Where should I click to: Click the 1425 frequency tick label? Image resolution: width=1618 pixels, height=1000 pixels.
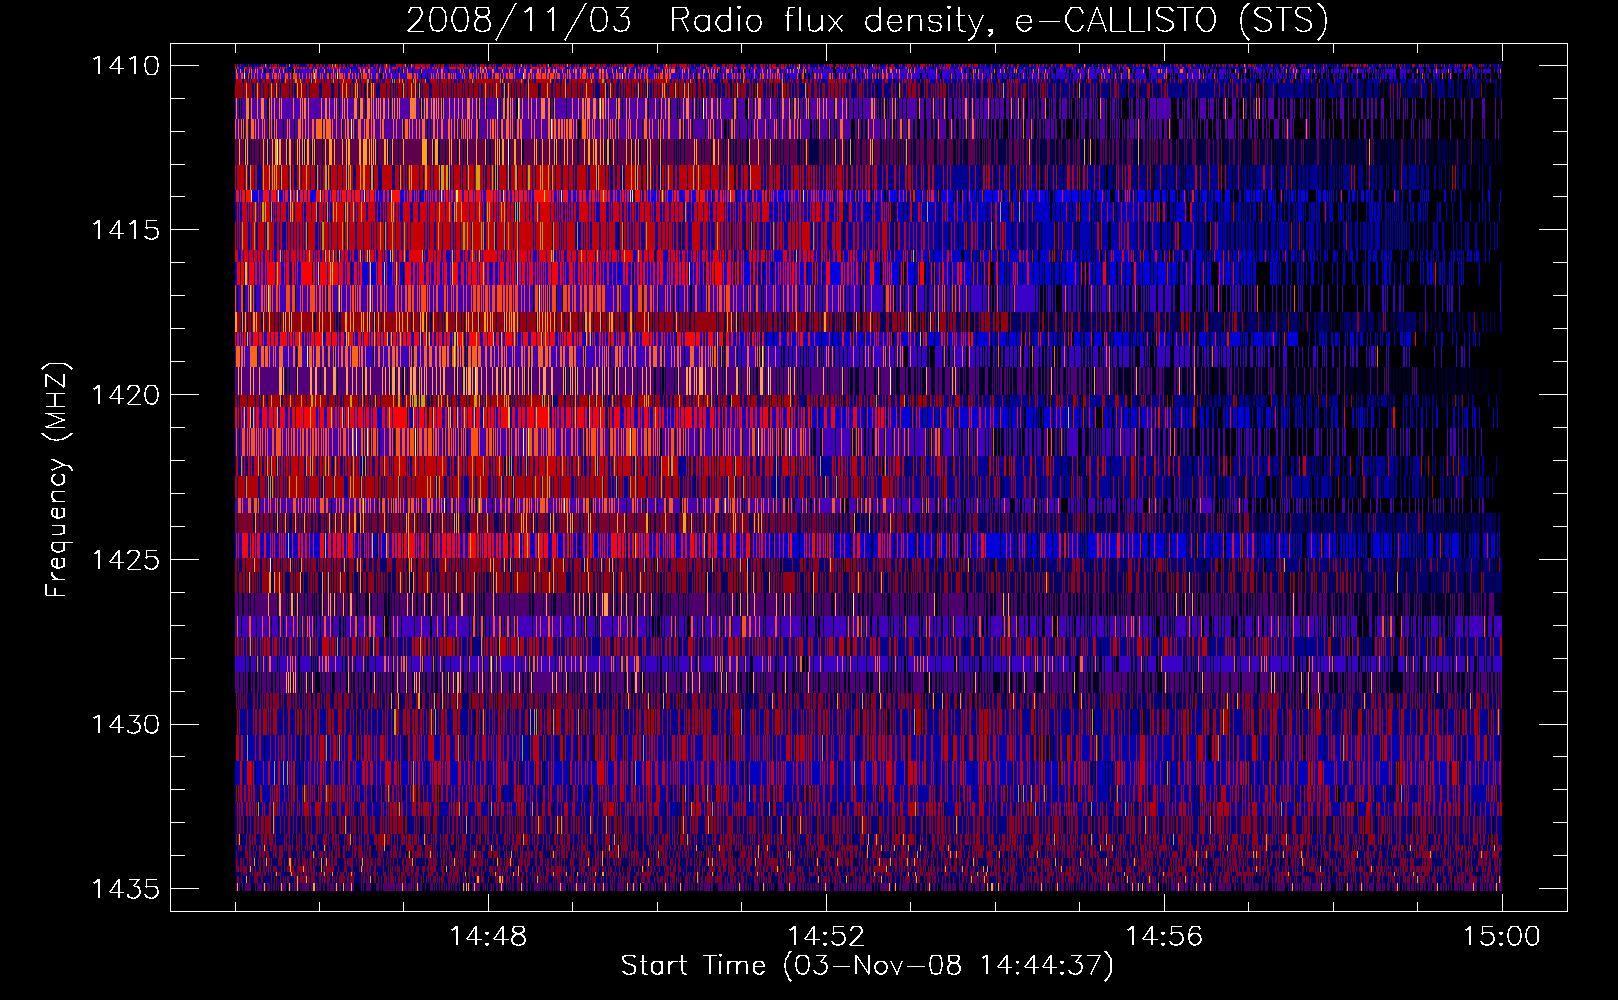pyautogui.click(x=125, y=560)
